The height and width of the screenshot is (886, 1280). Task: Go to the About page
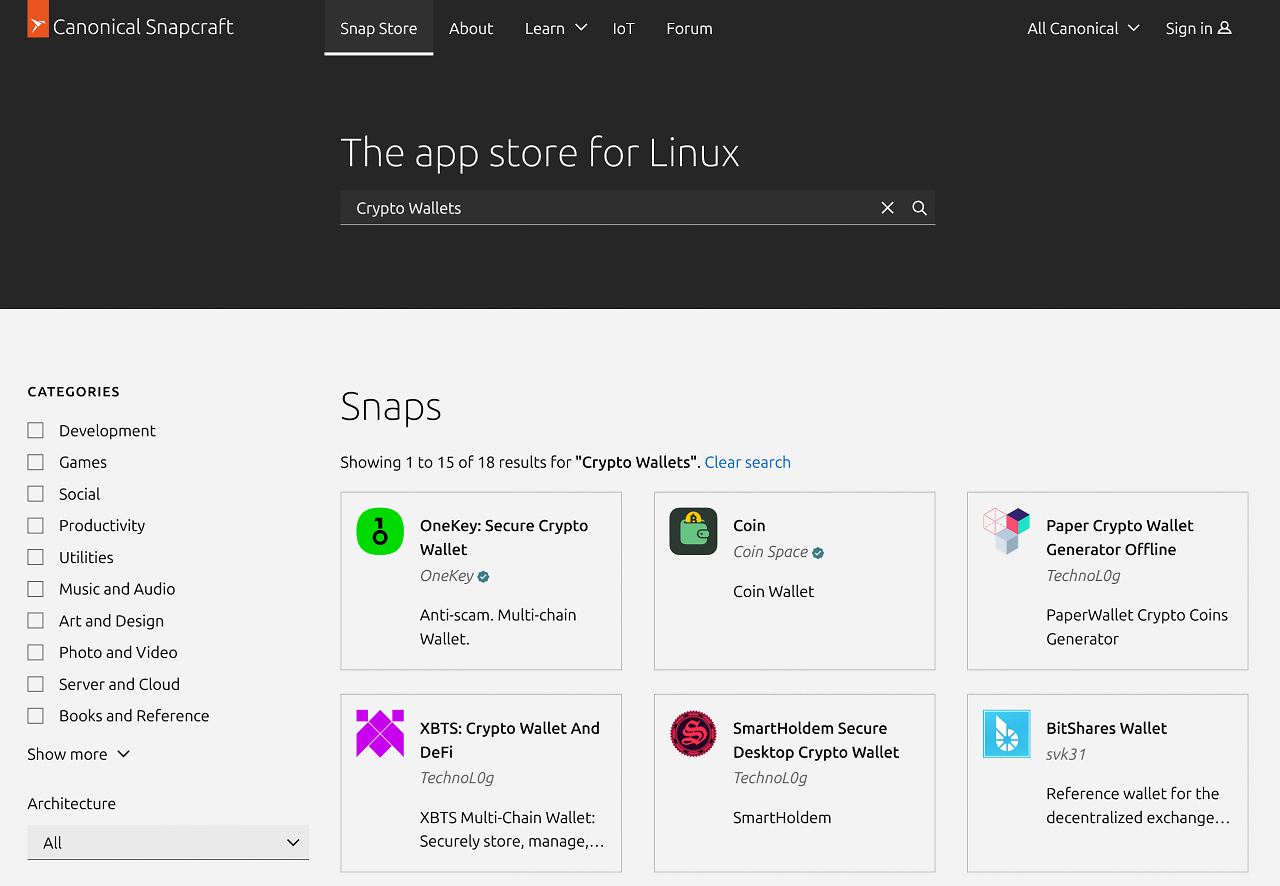[471, 28]
